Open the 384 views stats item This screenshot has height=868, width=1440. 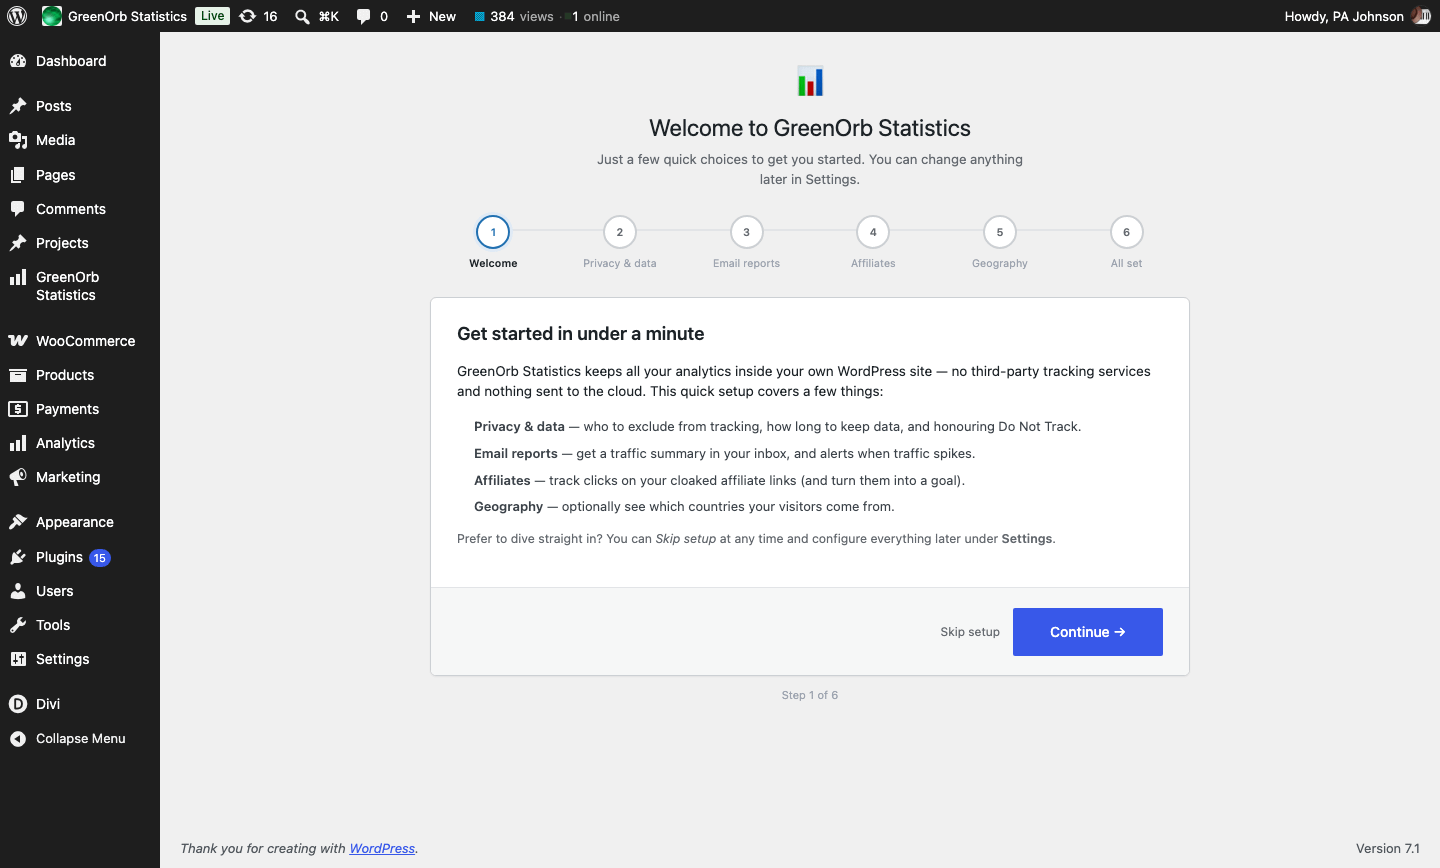[x=514, y=16]
